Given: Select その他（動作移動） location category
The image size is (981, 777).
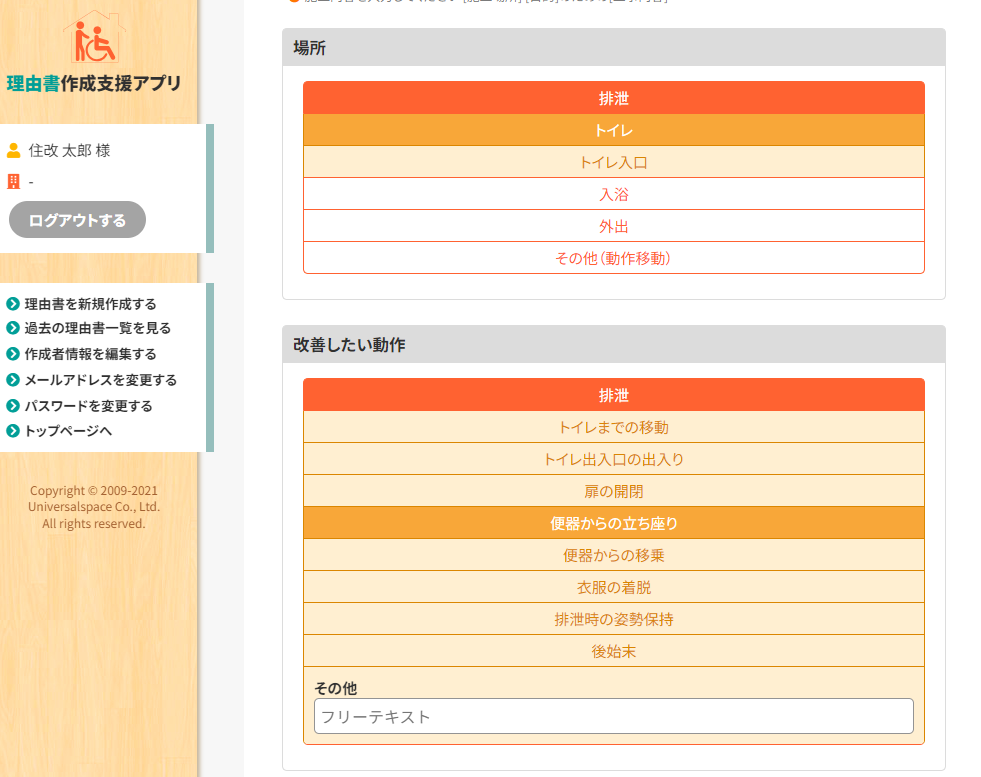Looking at the screenshot, I should tap(613, 258).
